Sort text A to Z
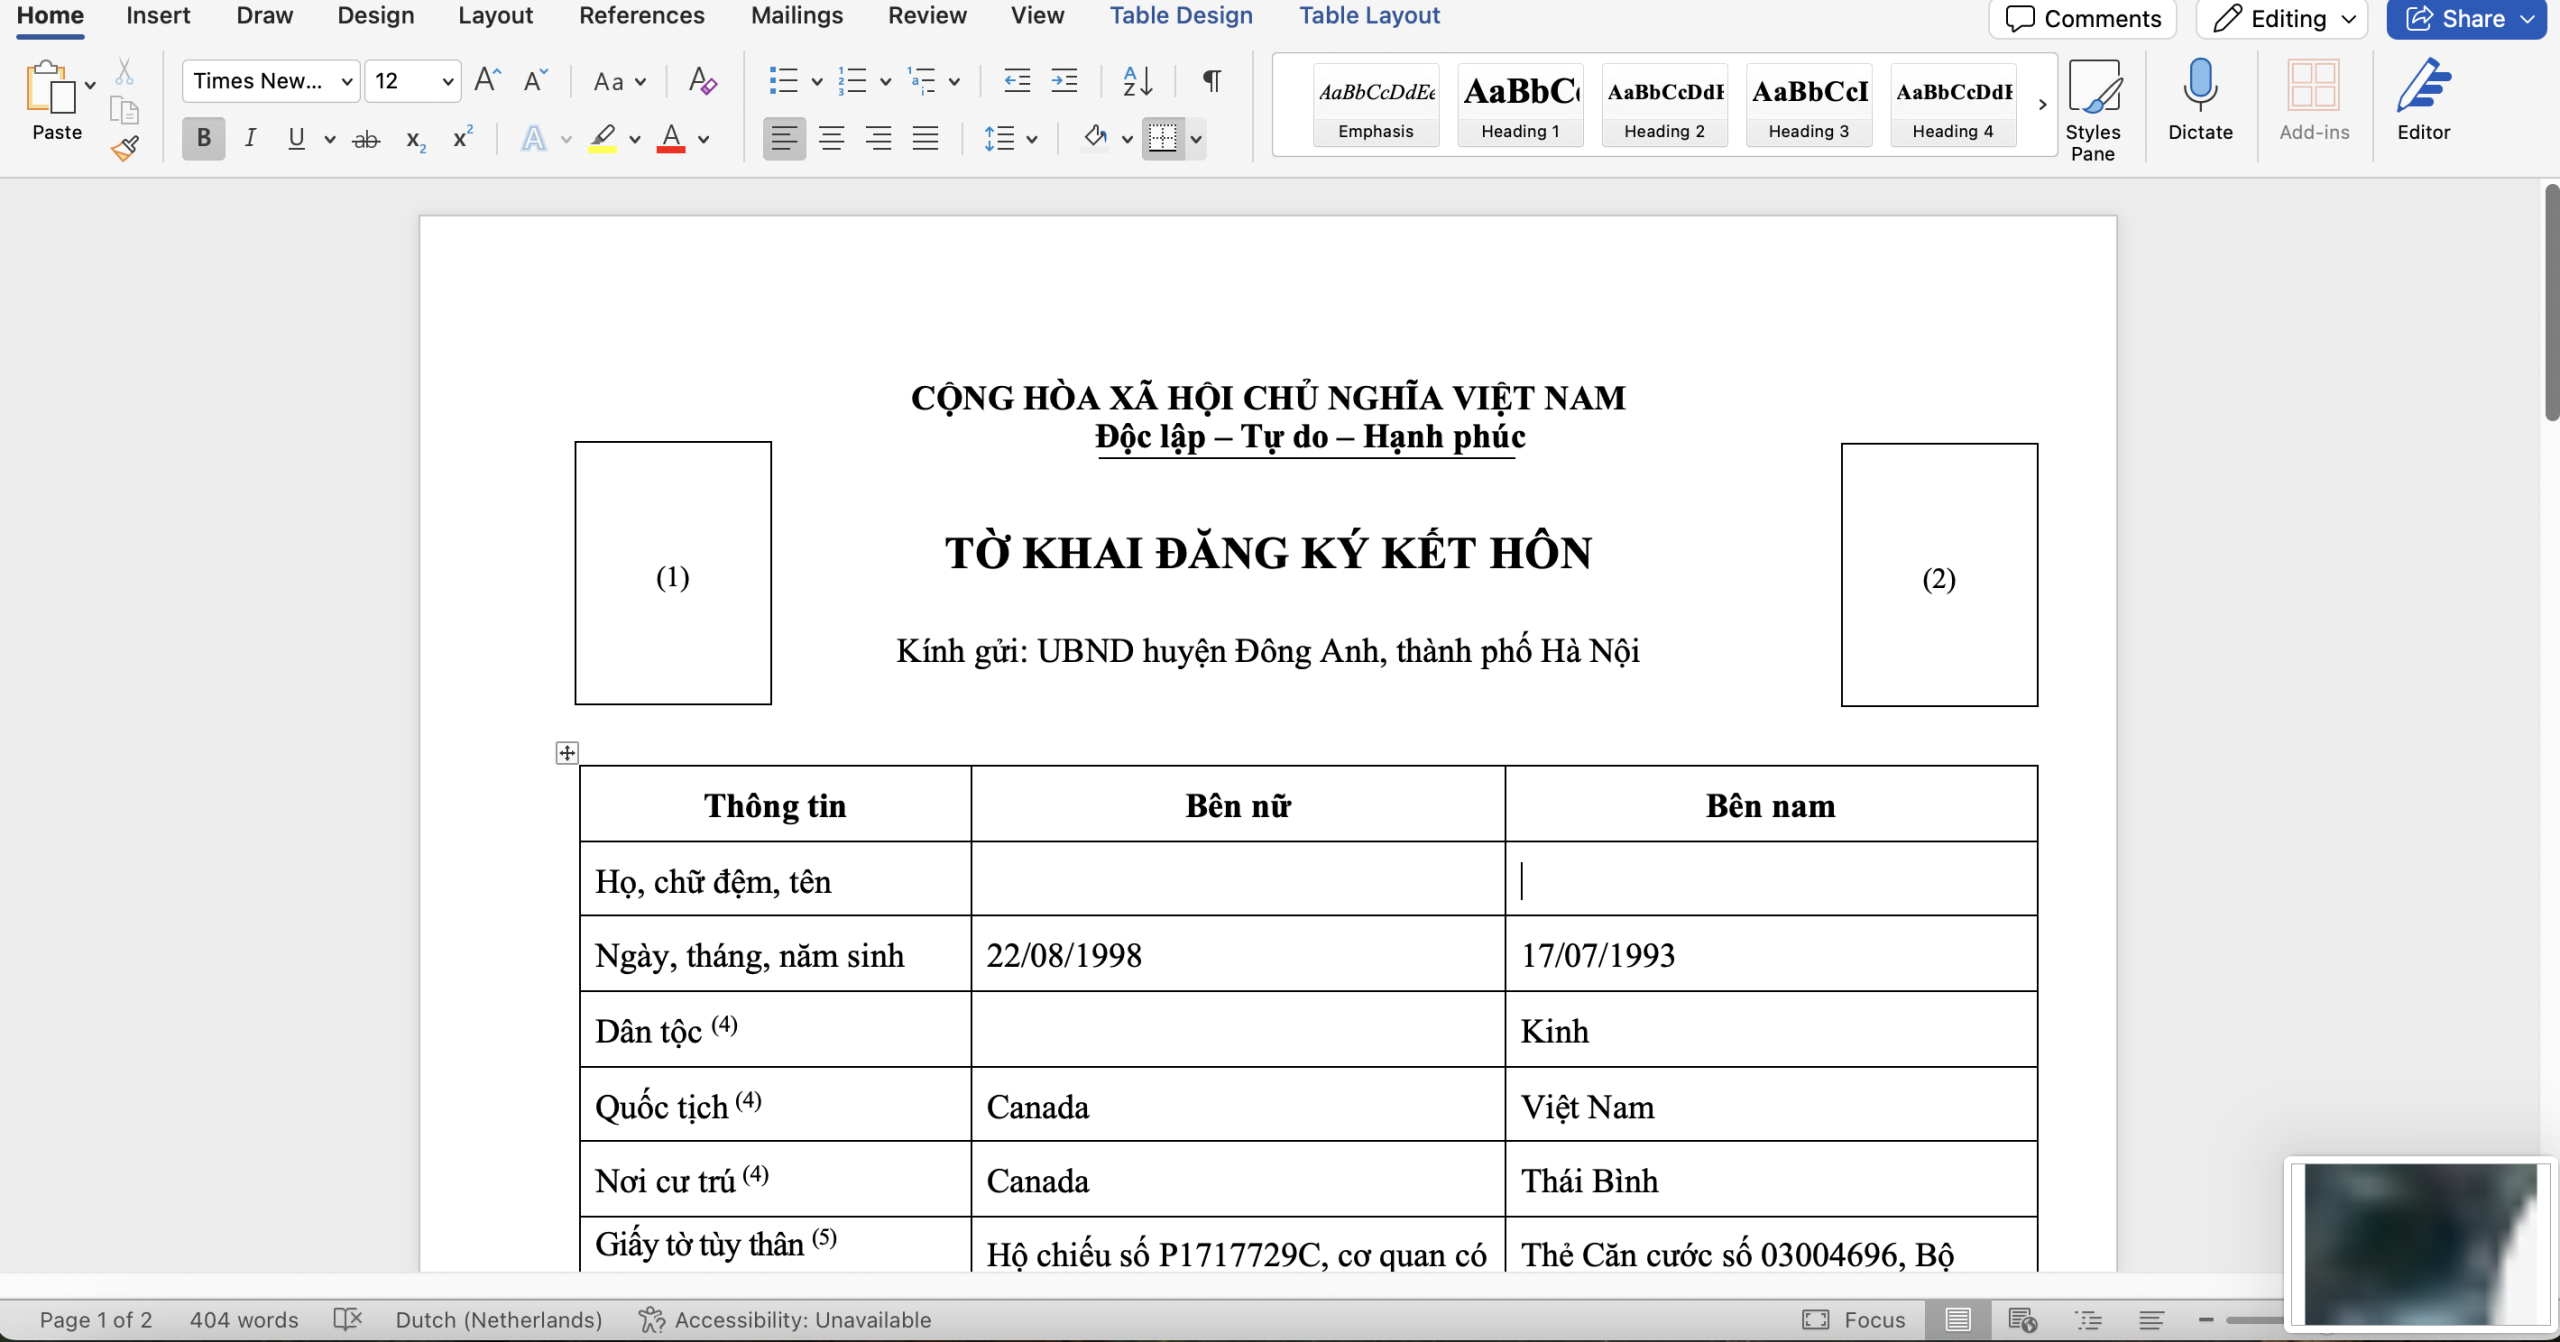 pos(1138,80)
